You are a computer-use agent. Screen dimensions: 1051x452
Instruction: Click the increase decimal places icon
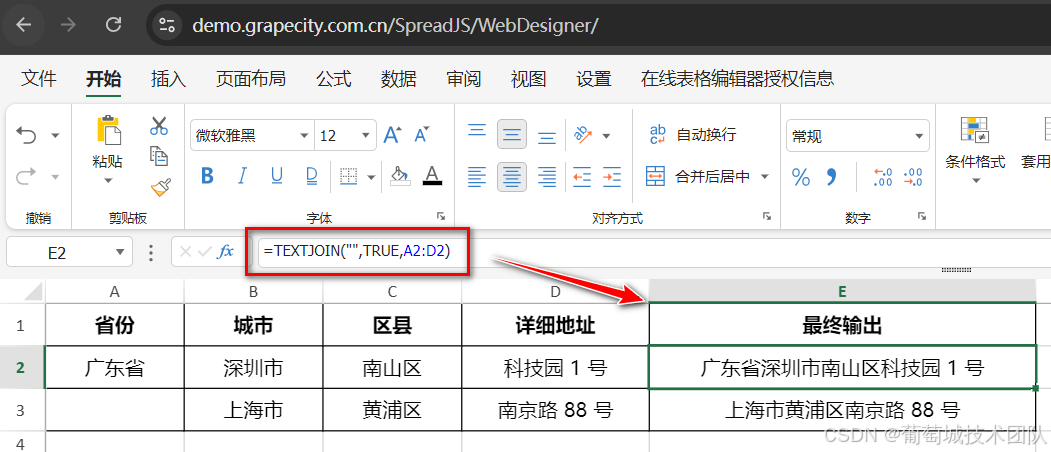coord(883,177)
